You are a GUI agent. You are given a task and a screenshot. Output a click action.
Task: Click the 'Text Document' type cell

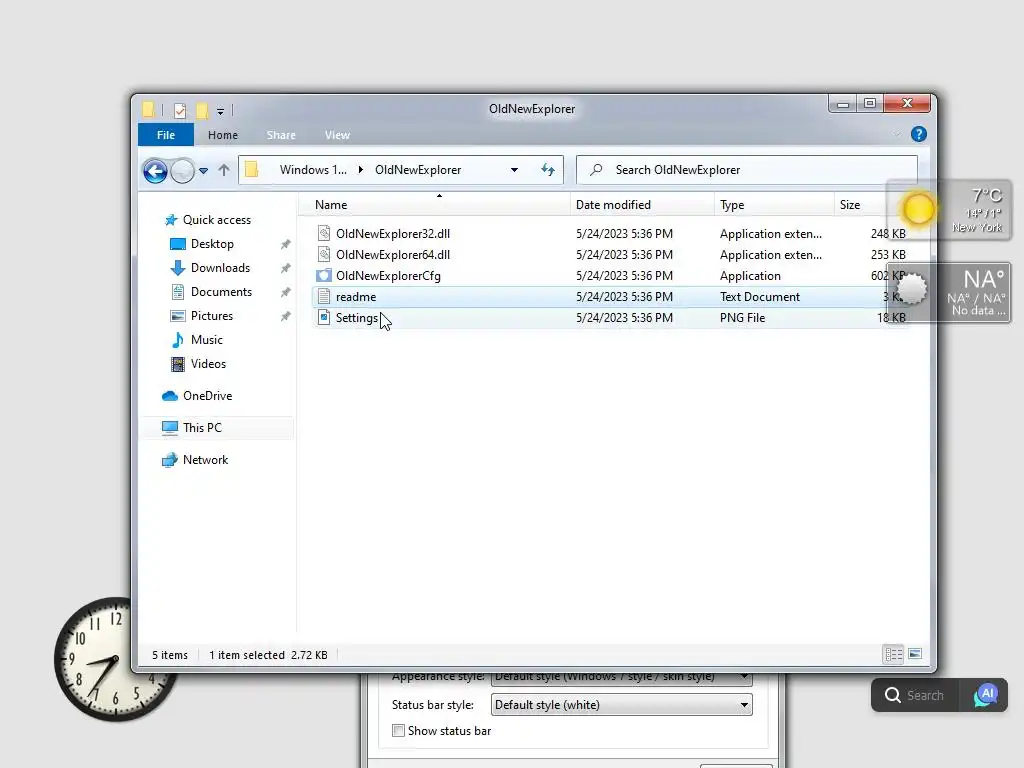pyautogui.click(x=760, y=296)
